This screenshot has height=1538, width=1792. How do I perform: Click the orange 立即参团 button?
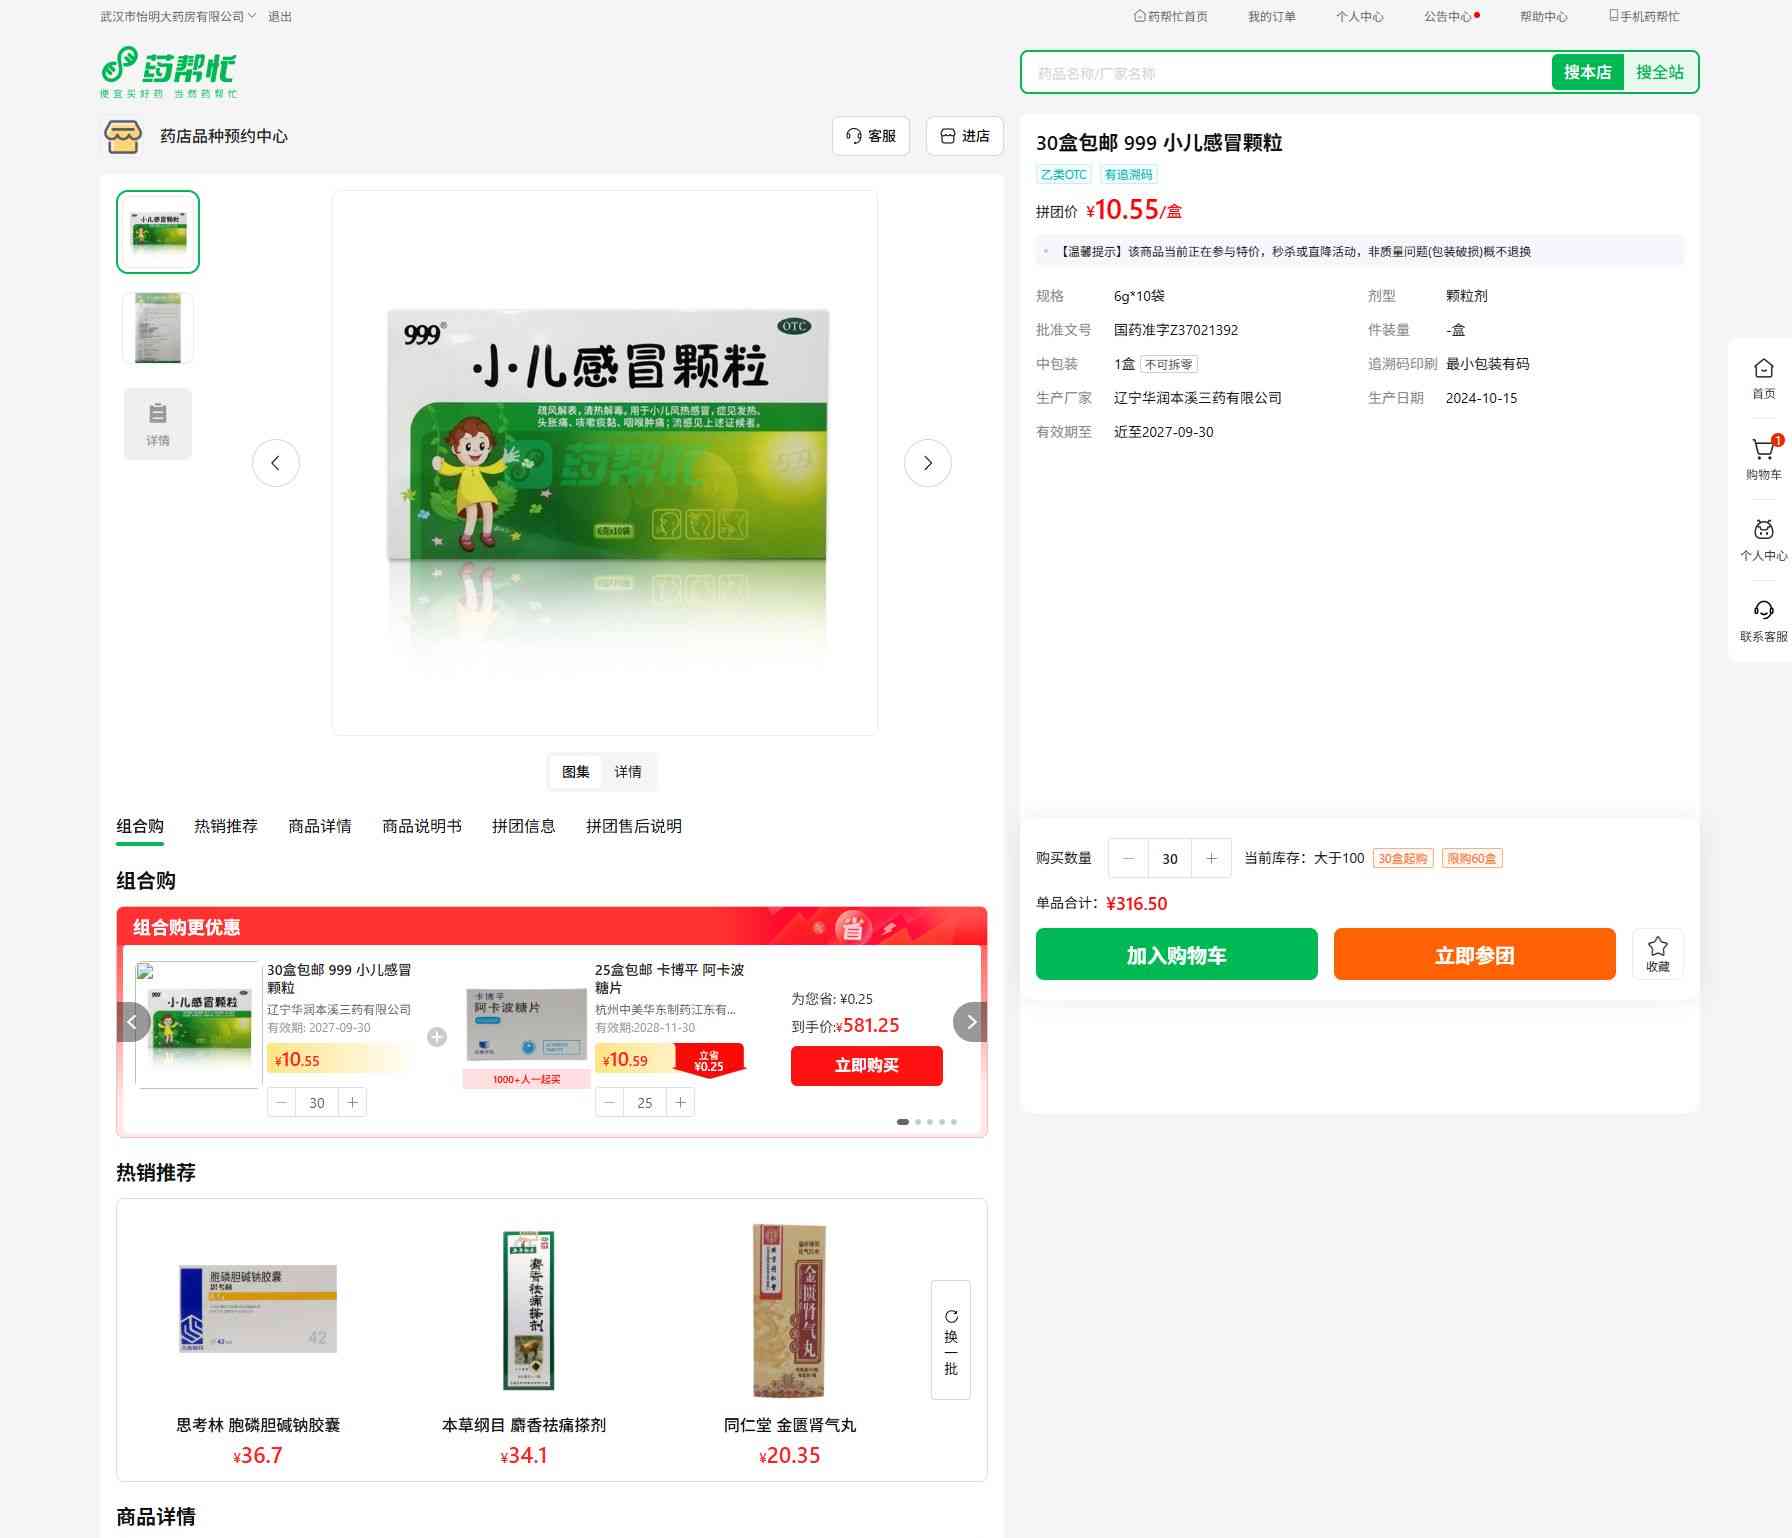1474,954
